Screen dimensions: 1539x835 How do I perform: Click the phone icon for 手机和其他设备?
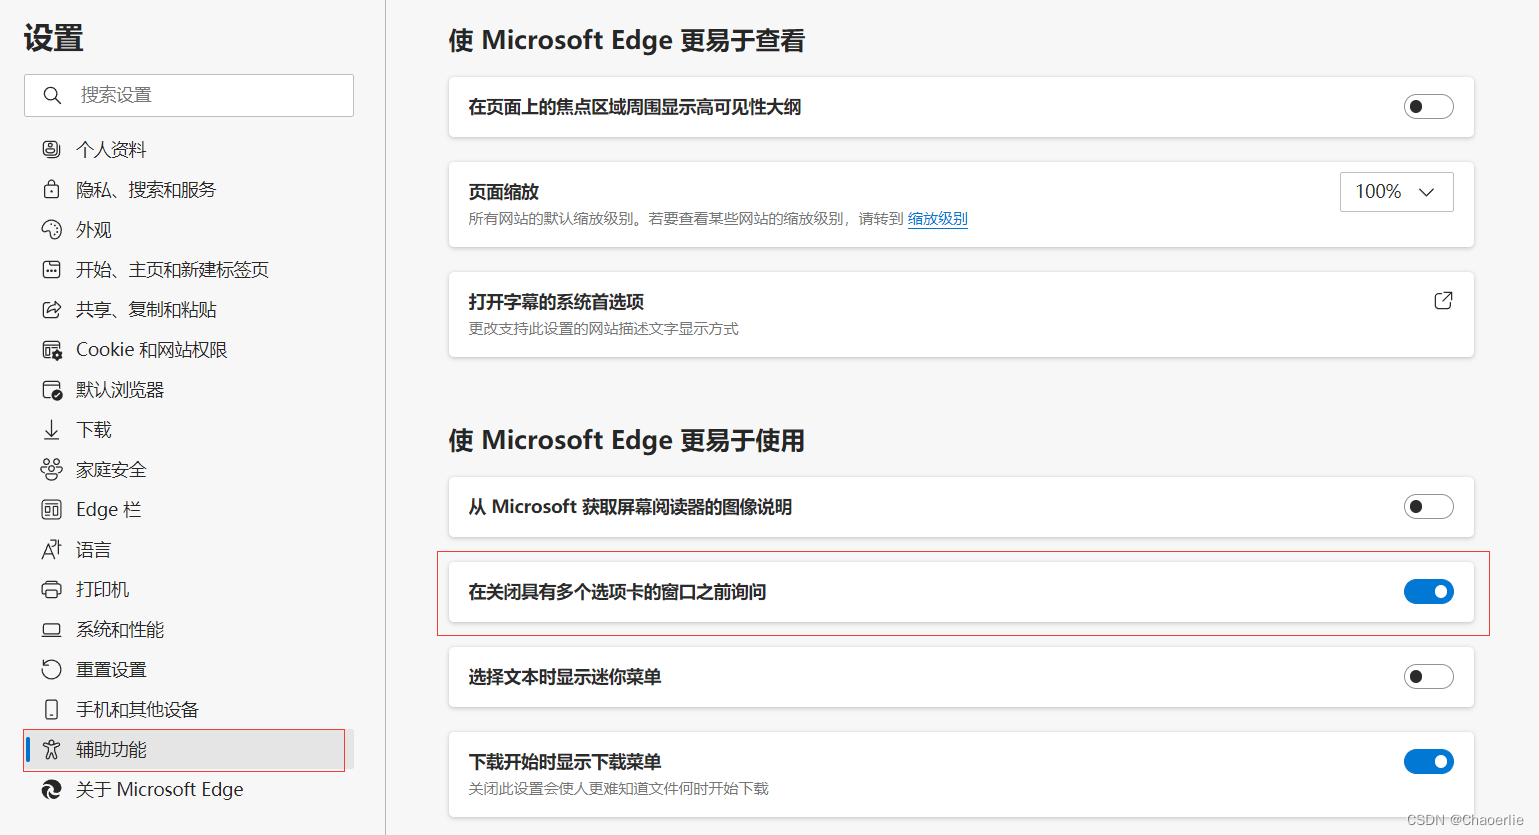51,709
